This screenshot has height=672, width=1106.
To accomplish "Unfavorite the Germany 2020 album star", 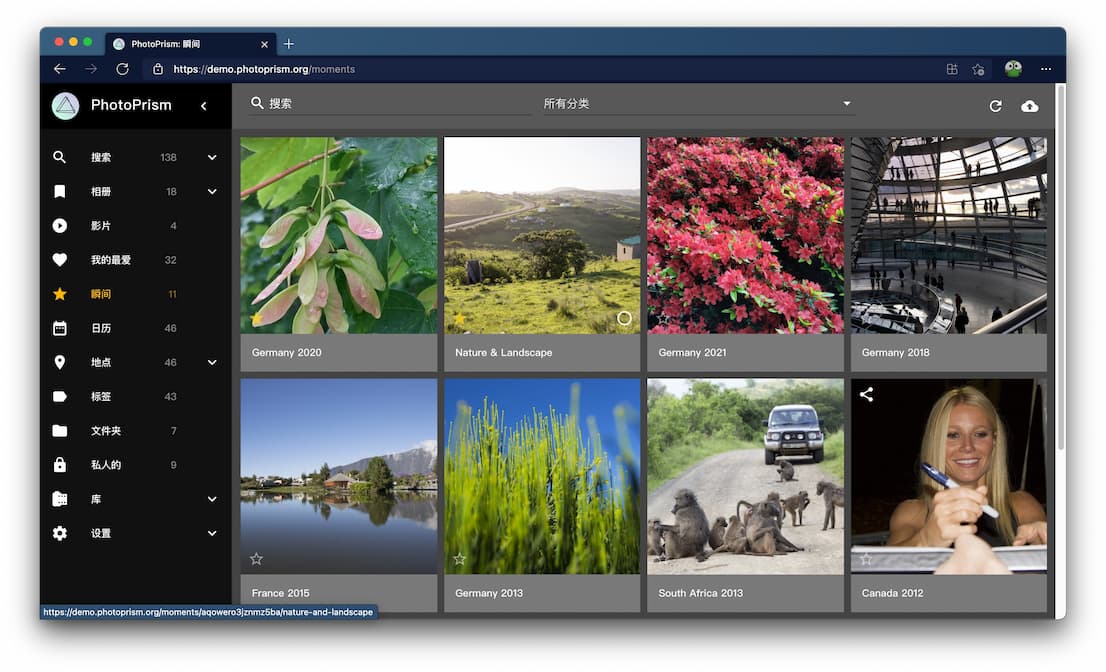I will point(256,318).
